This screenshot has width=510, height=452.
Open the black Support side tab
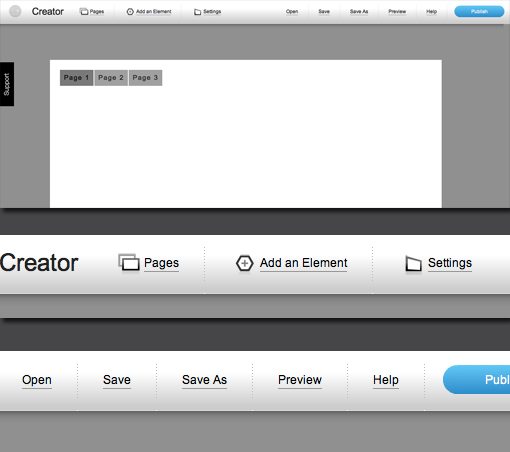click(7, 84)
